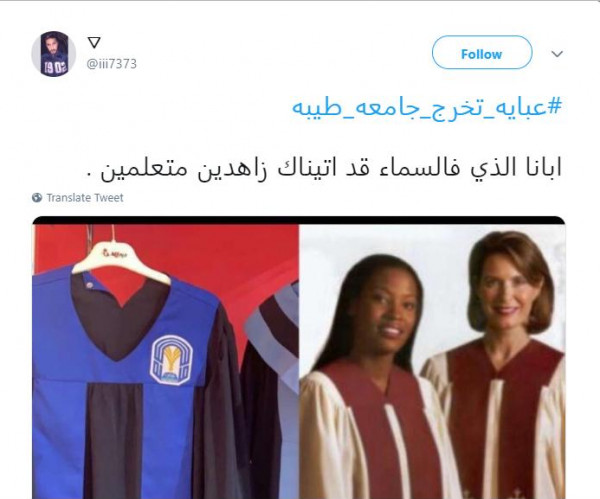
Task: Open the blue Arabic hashtag link
Action: point(427,107)
